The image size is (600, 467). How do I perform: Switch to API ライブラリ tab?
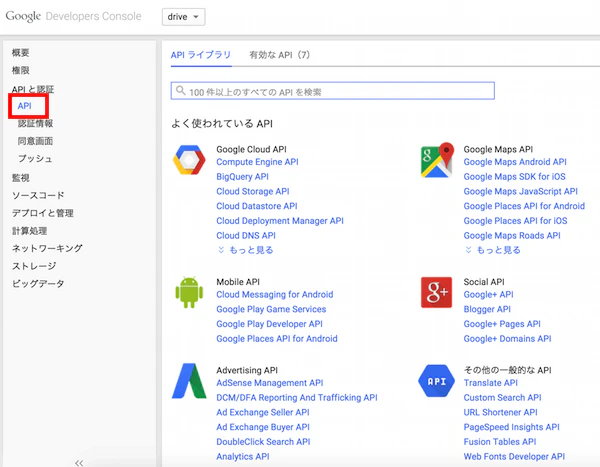[201, 55]
